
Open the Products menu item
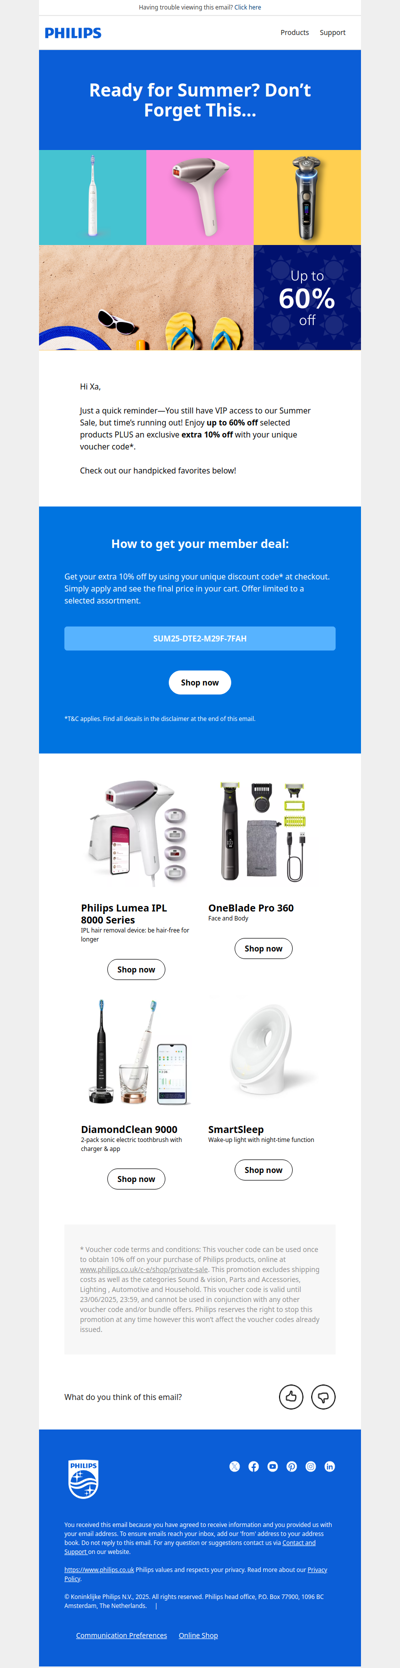(x=294, y=33)
